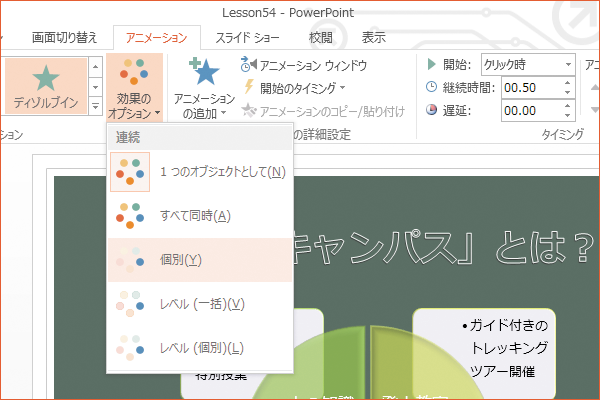Image resolution: width=600 pixels, height=400 pixels.
Task: Choose レベル (一括)(V) option
Action: coord(200,304)
